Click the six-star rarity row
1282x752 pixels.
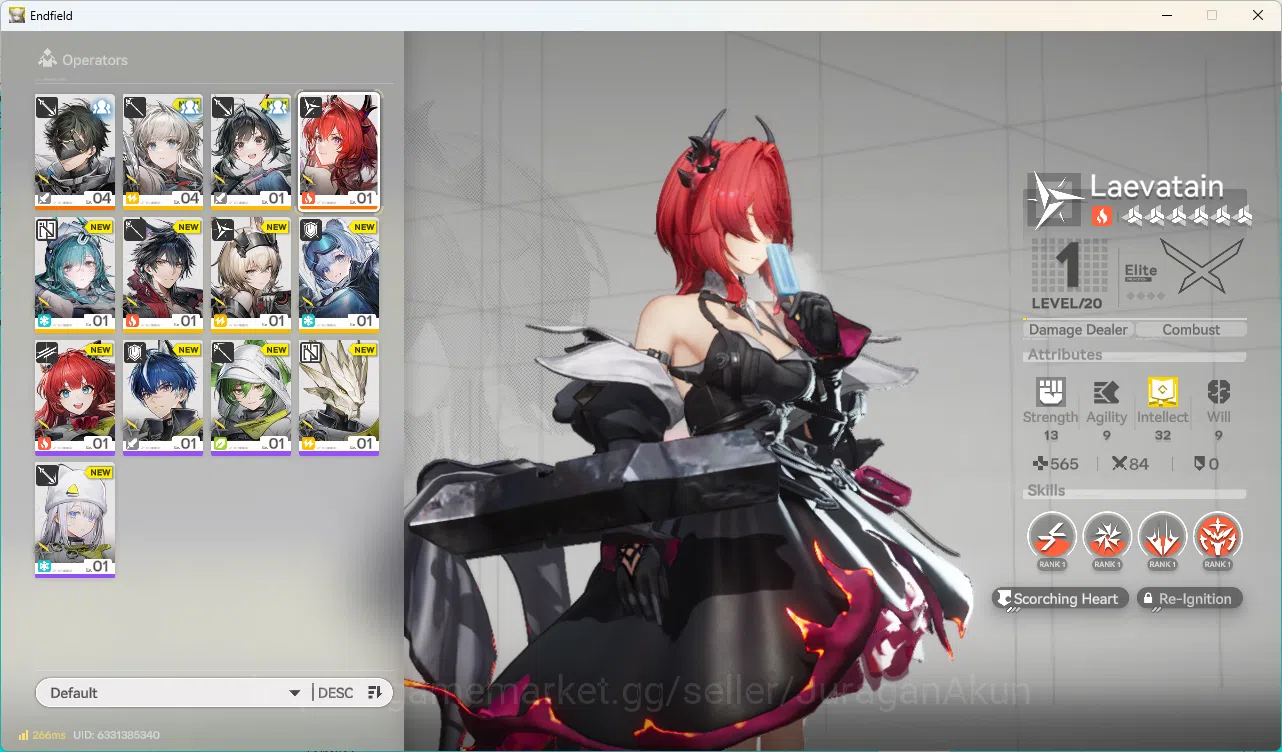click(1185, 215)
